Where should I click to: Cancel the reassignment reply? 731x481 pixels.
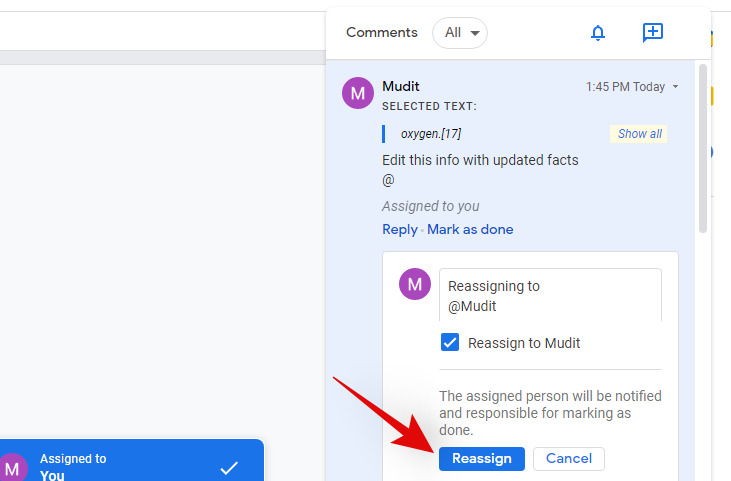pos(568,458)
